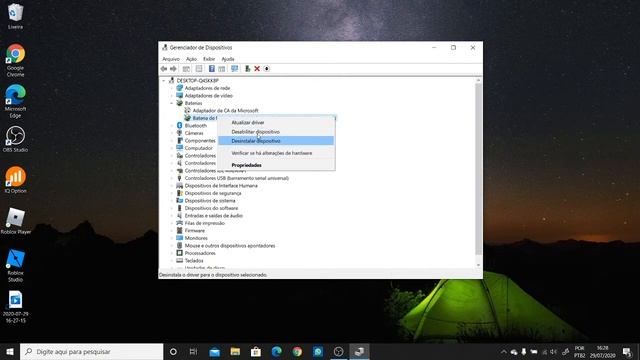Image resolution: width=640 pixels, height=360 pixels.
Task: Select the Firmware category icon
Action: point(179,231)
